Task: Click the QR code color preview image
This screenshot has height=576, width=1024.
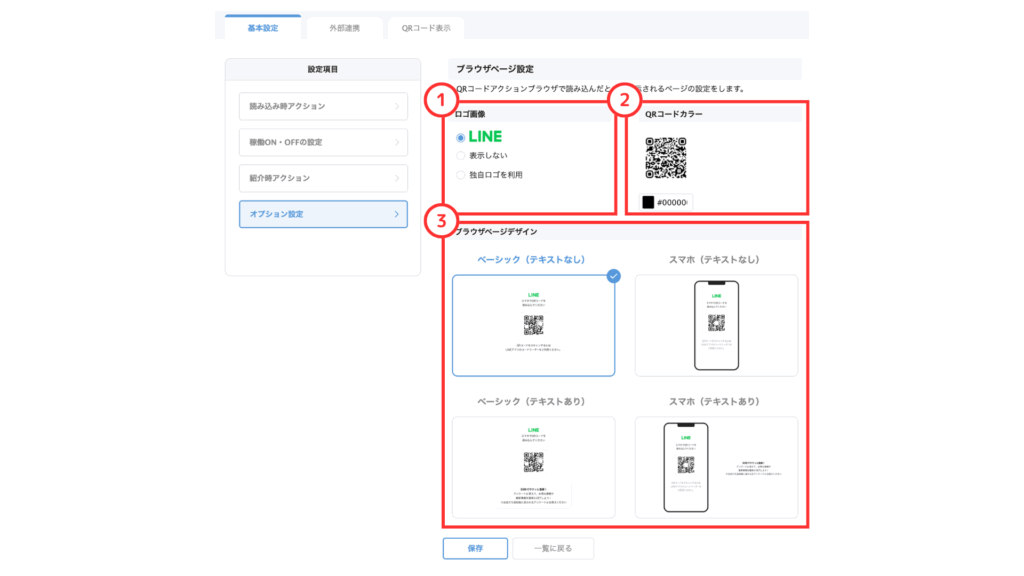Action: 666,158
